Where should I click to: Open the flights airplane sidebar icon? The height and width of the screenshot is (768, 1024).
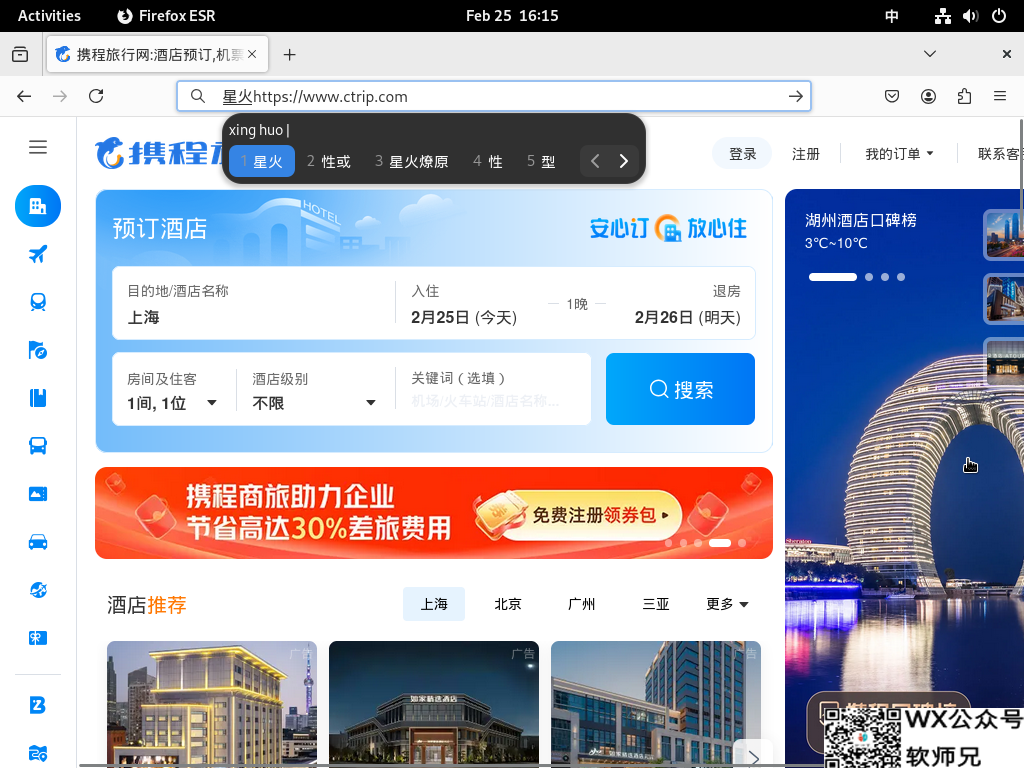[38, 254]
